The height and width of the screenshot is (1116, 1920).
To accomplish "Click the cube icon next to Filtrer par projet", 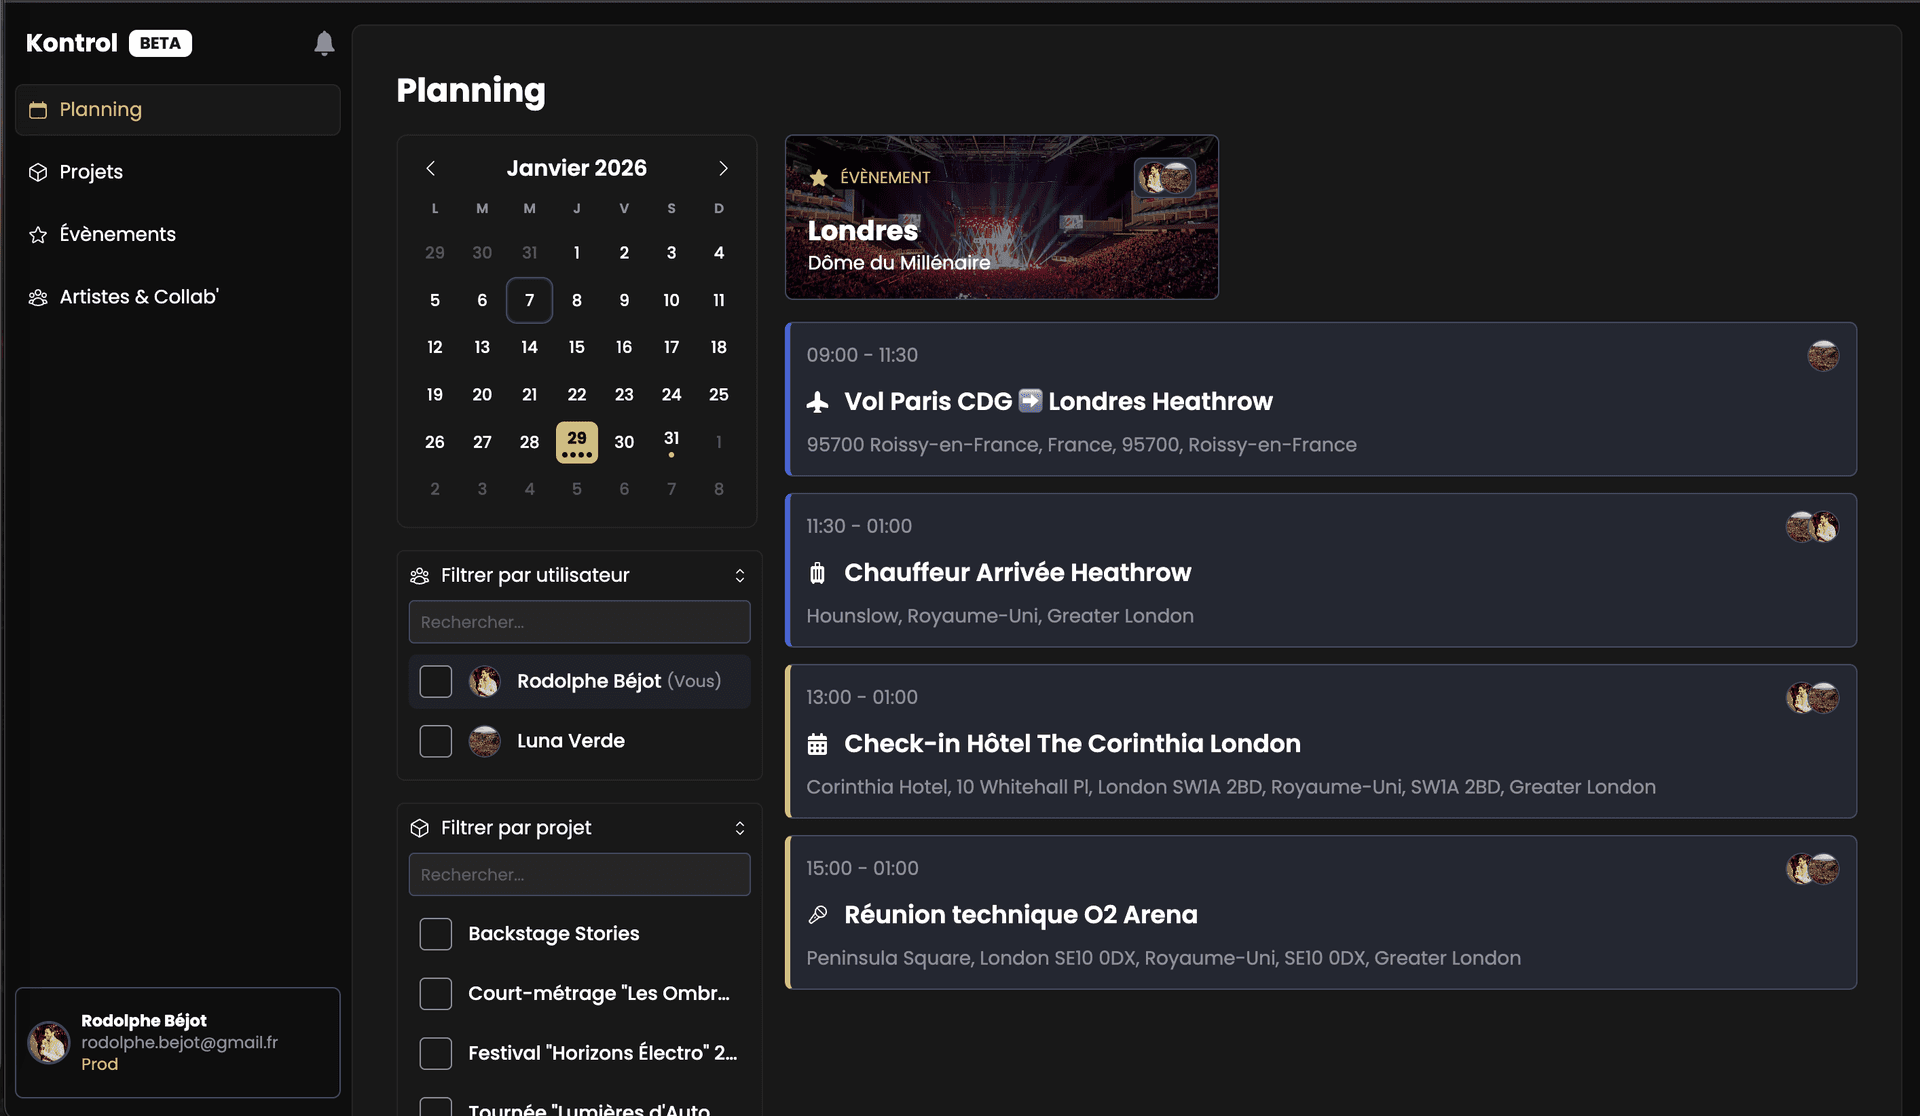I will tap(420, 828).
